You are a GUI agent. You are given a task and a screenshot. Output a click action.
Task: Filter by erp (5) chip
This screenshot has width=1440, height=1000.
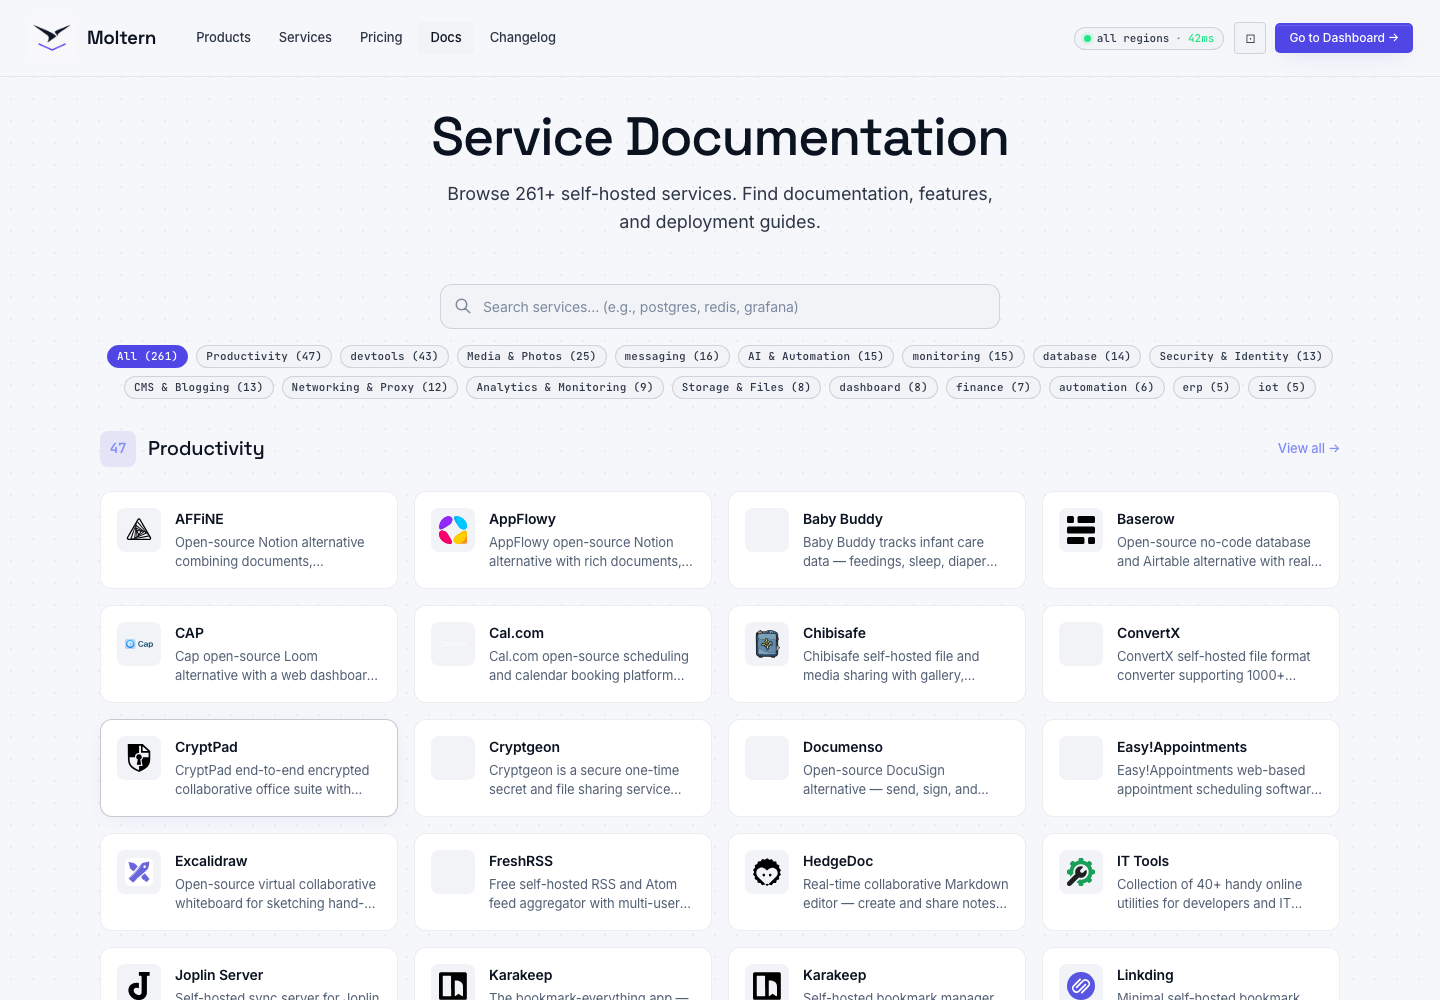pyautogui.click(x=1206, y=387)
